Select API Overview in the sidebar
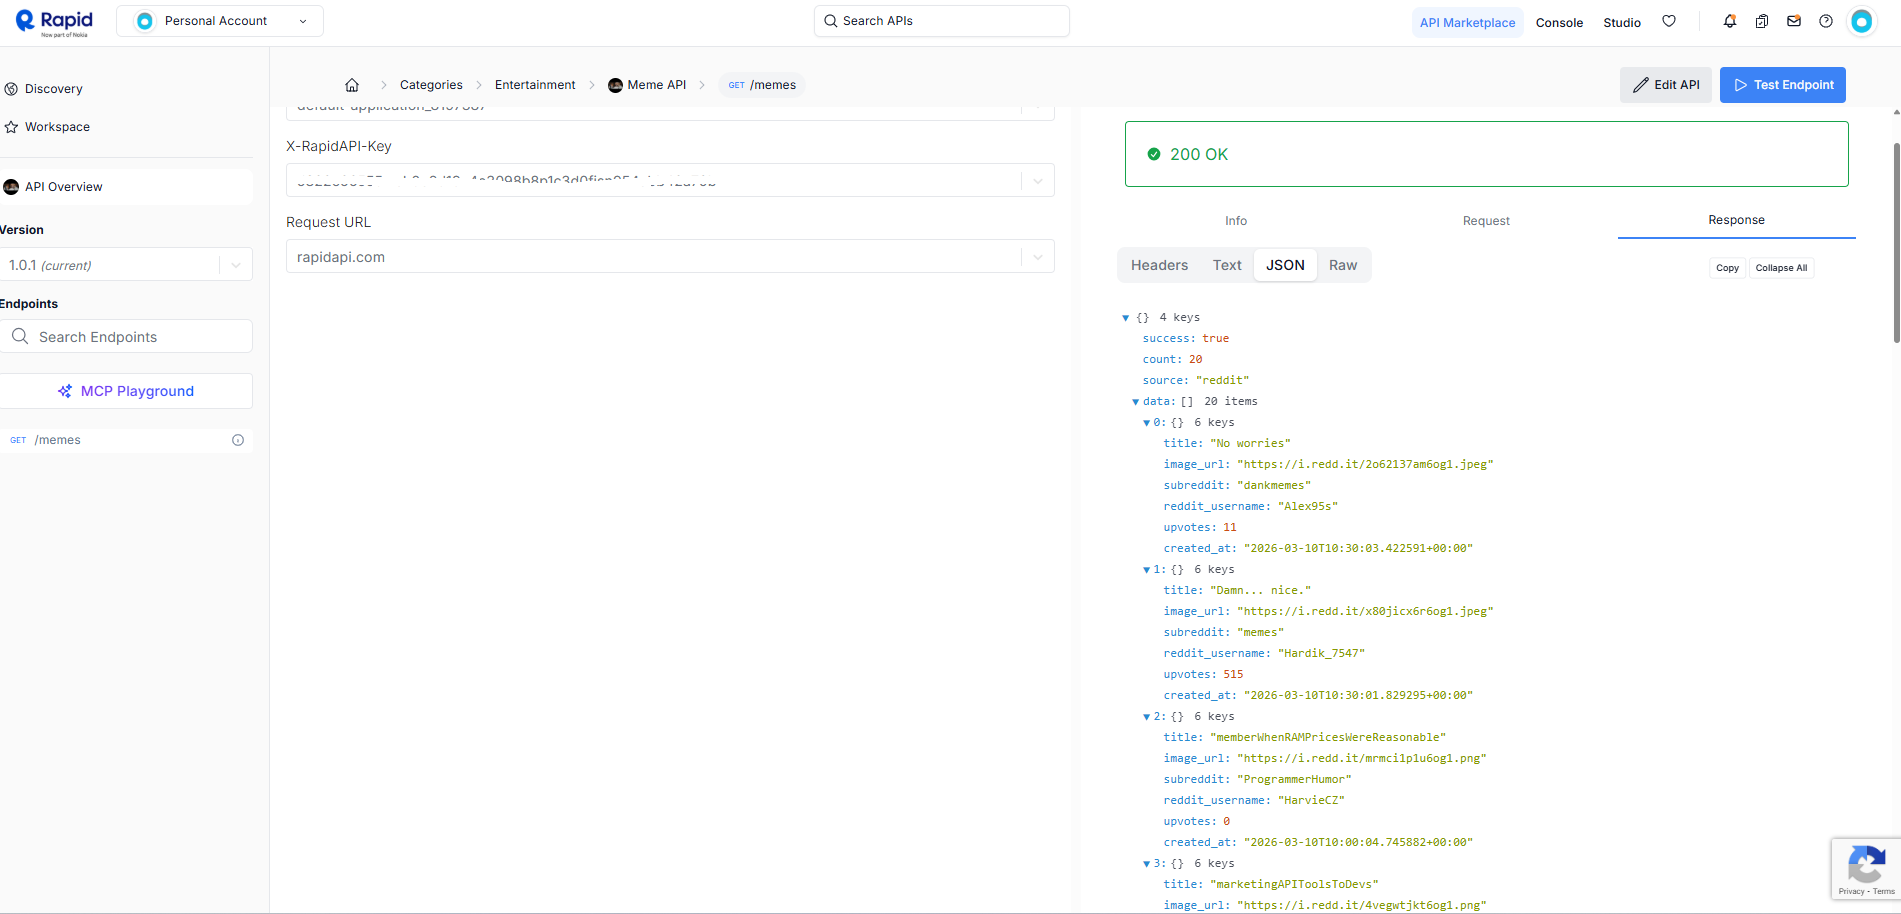1901x914 pixels. [126, 187]
